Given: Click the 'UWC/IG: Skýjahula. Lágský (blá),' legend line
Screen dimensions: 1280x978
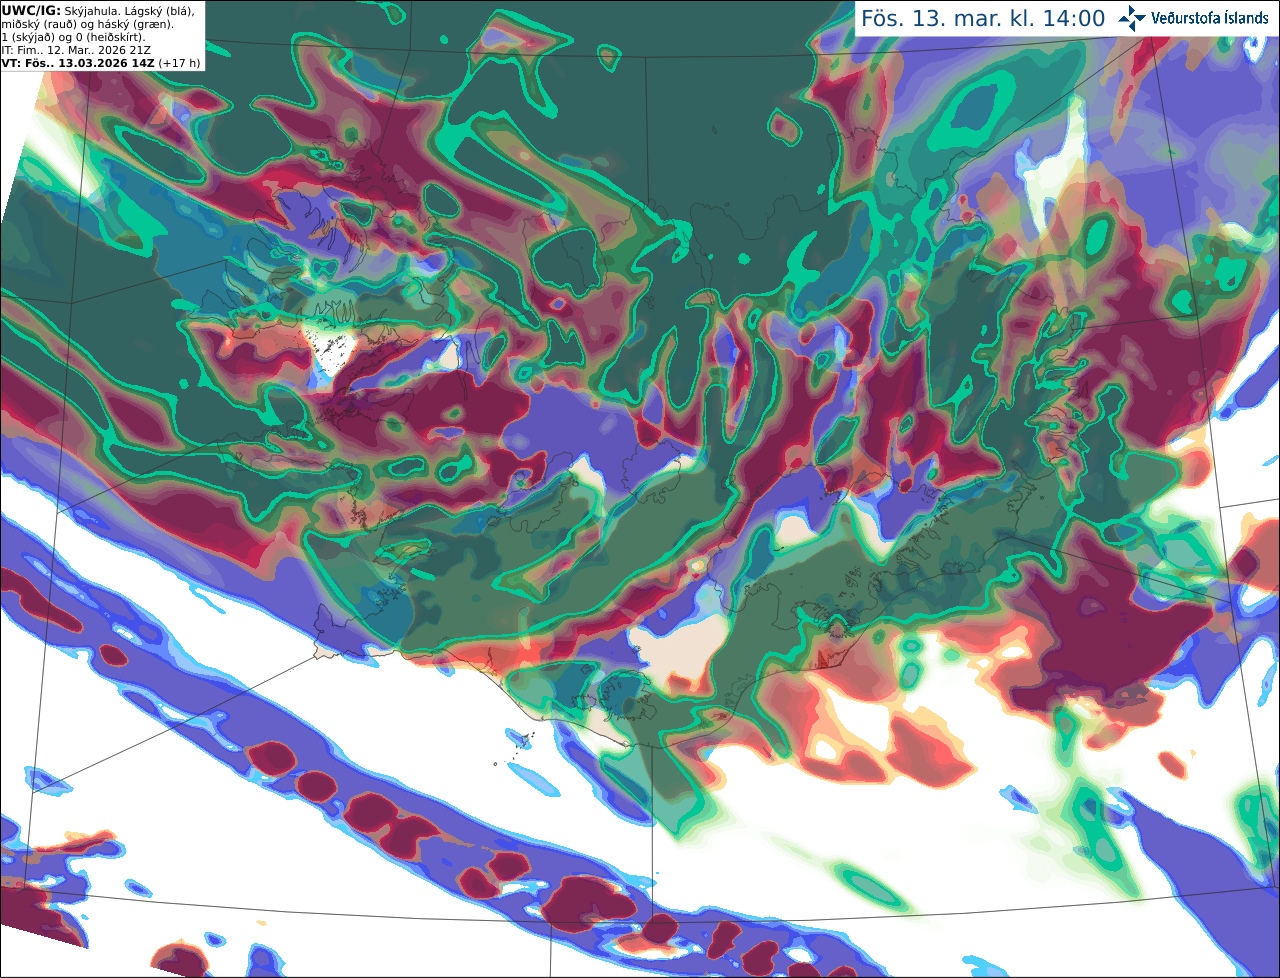Looking at the screenshot, I should (x=98, y=10).
